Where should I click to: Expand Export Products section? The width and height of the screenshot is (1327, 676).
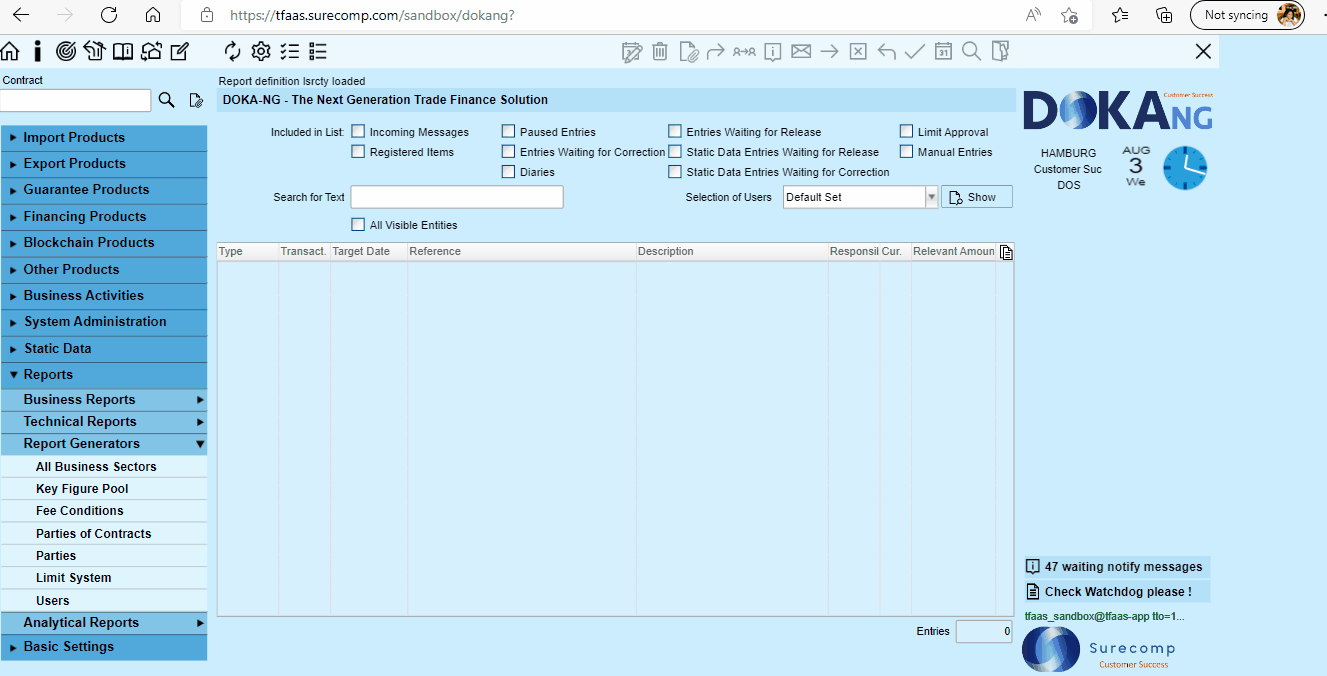[104, 164]
